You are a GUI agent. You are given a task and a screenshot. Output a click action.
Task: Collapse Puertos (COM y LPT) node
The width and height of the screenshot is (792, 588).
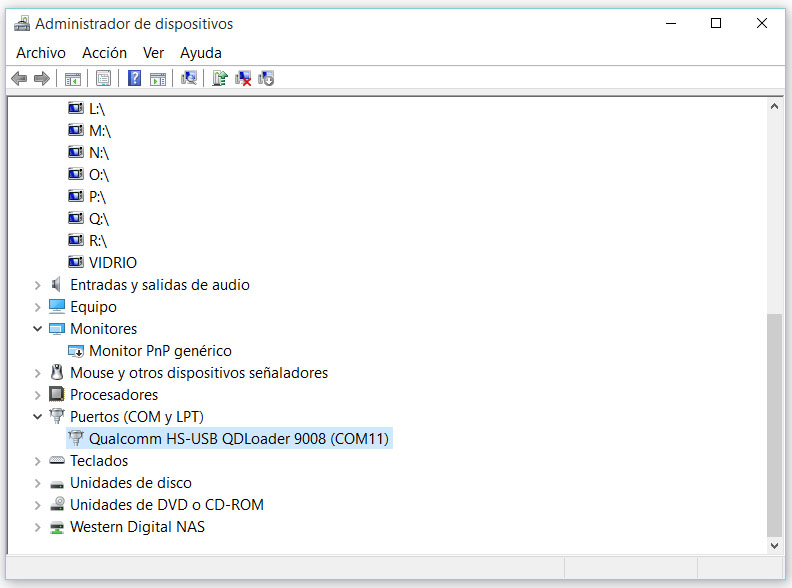pyautogui.click(x=38, y=417)
